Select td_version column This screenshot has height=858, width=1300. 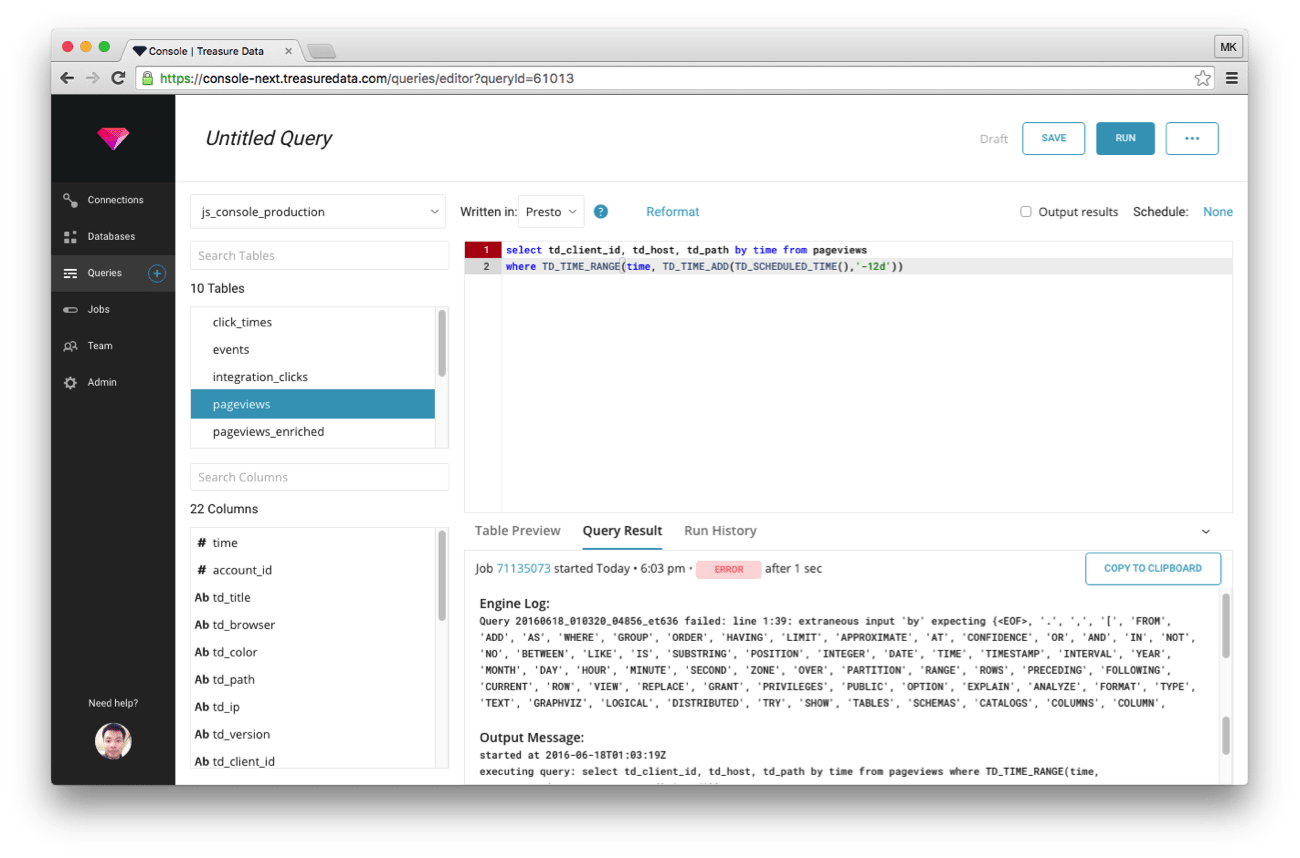coord(312,734)
